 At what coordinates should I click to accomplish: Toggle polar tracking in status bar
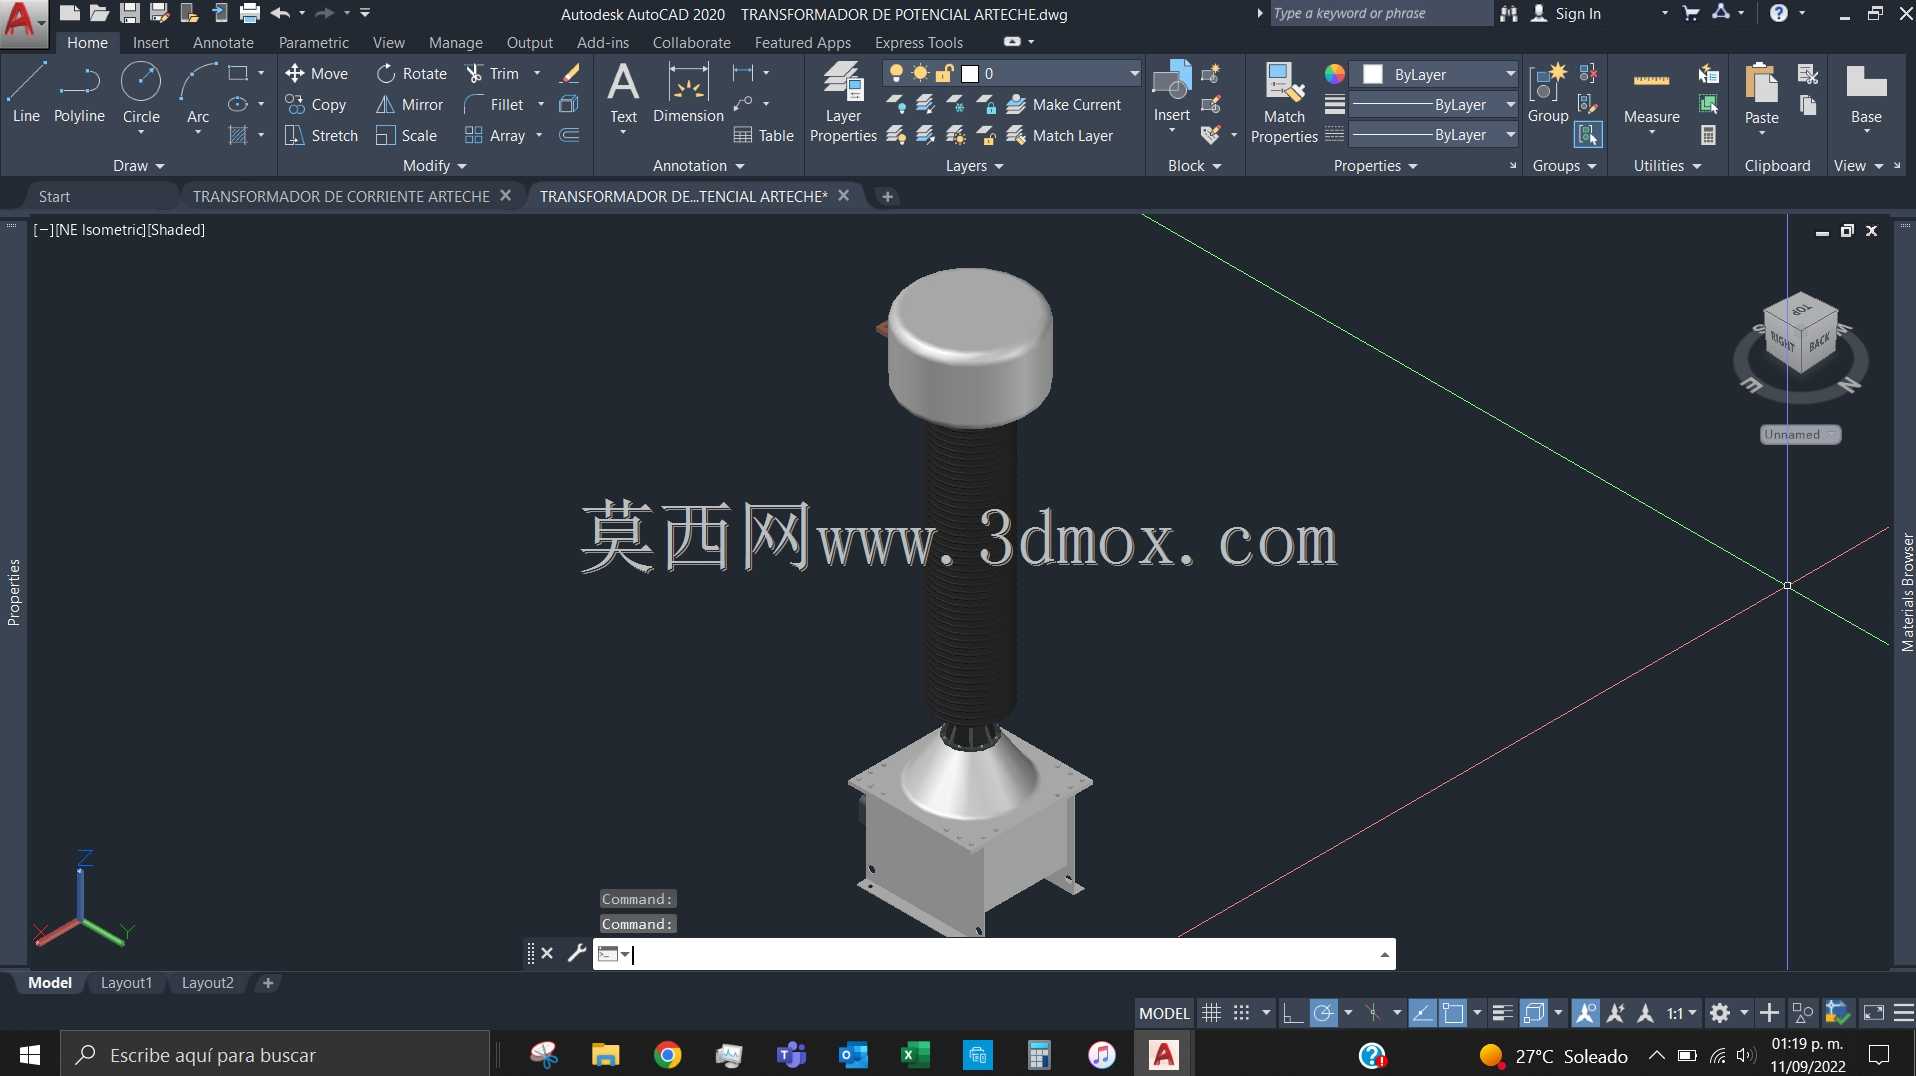[1323, 1013]
